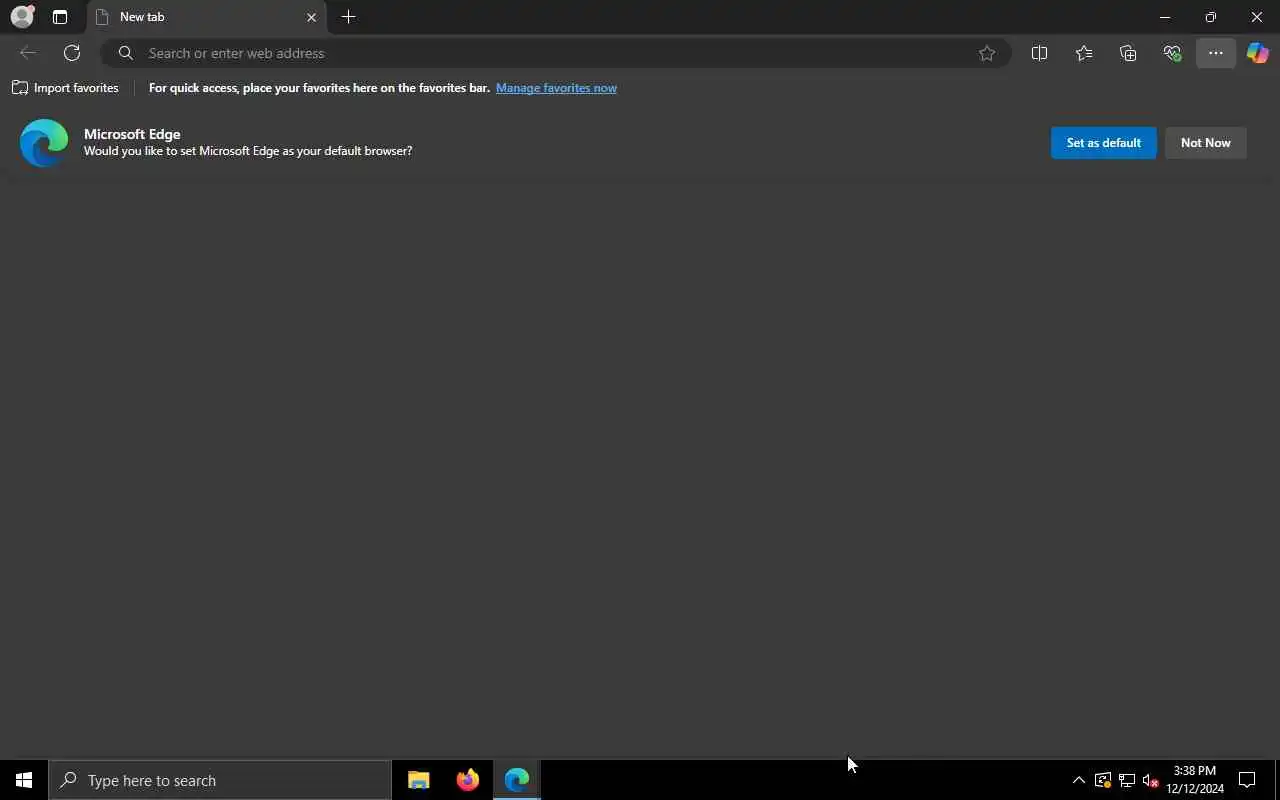Open the Windows Start menu
Image resolution: width=1280 pixels, height=800 pixels.
[24, 780]
